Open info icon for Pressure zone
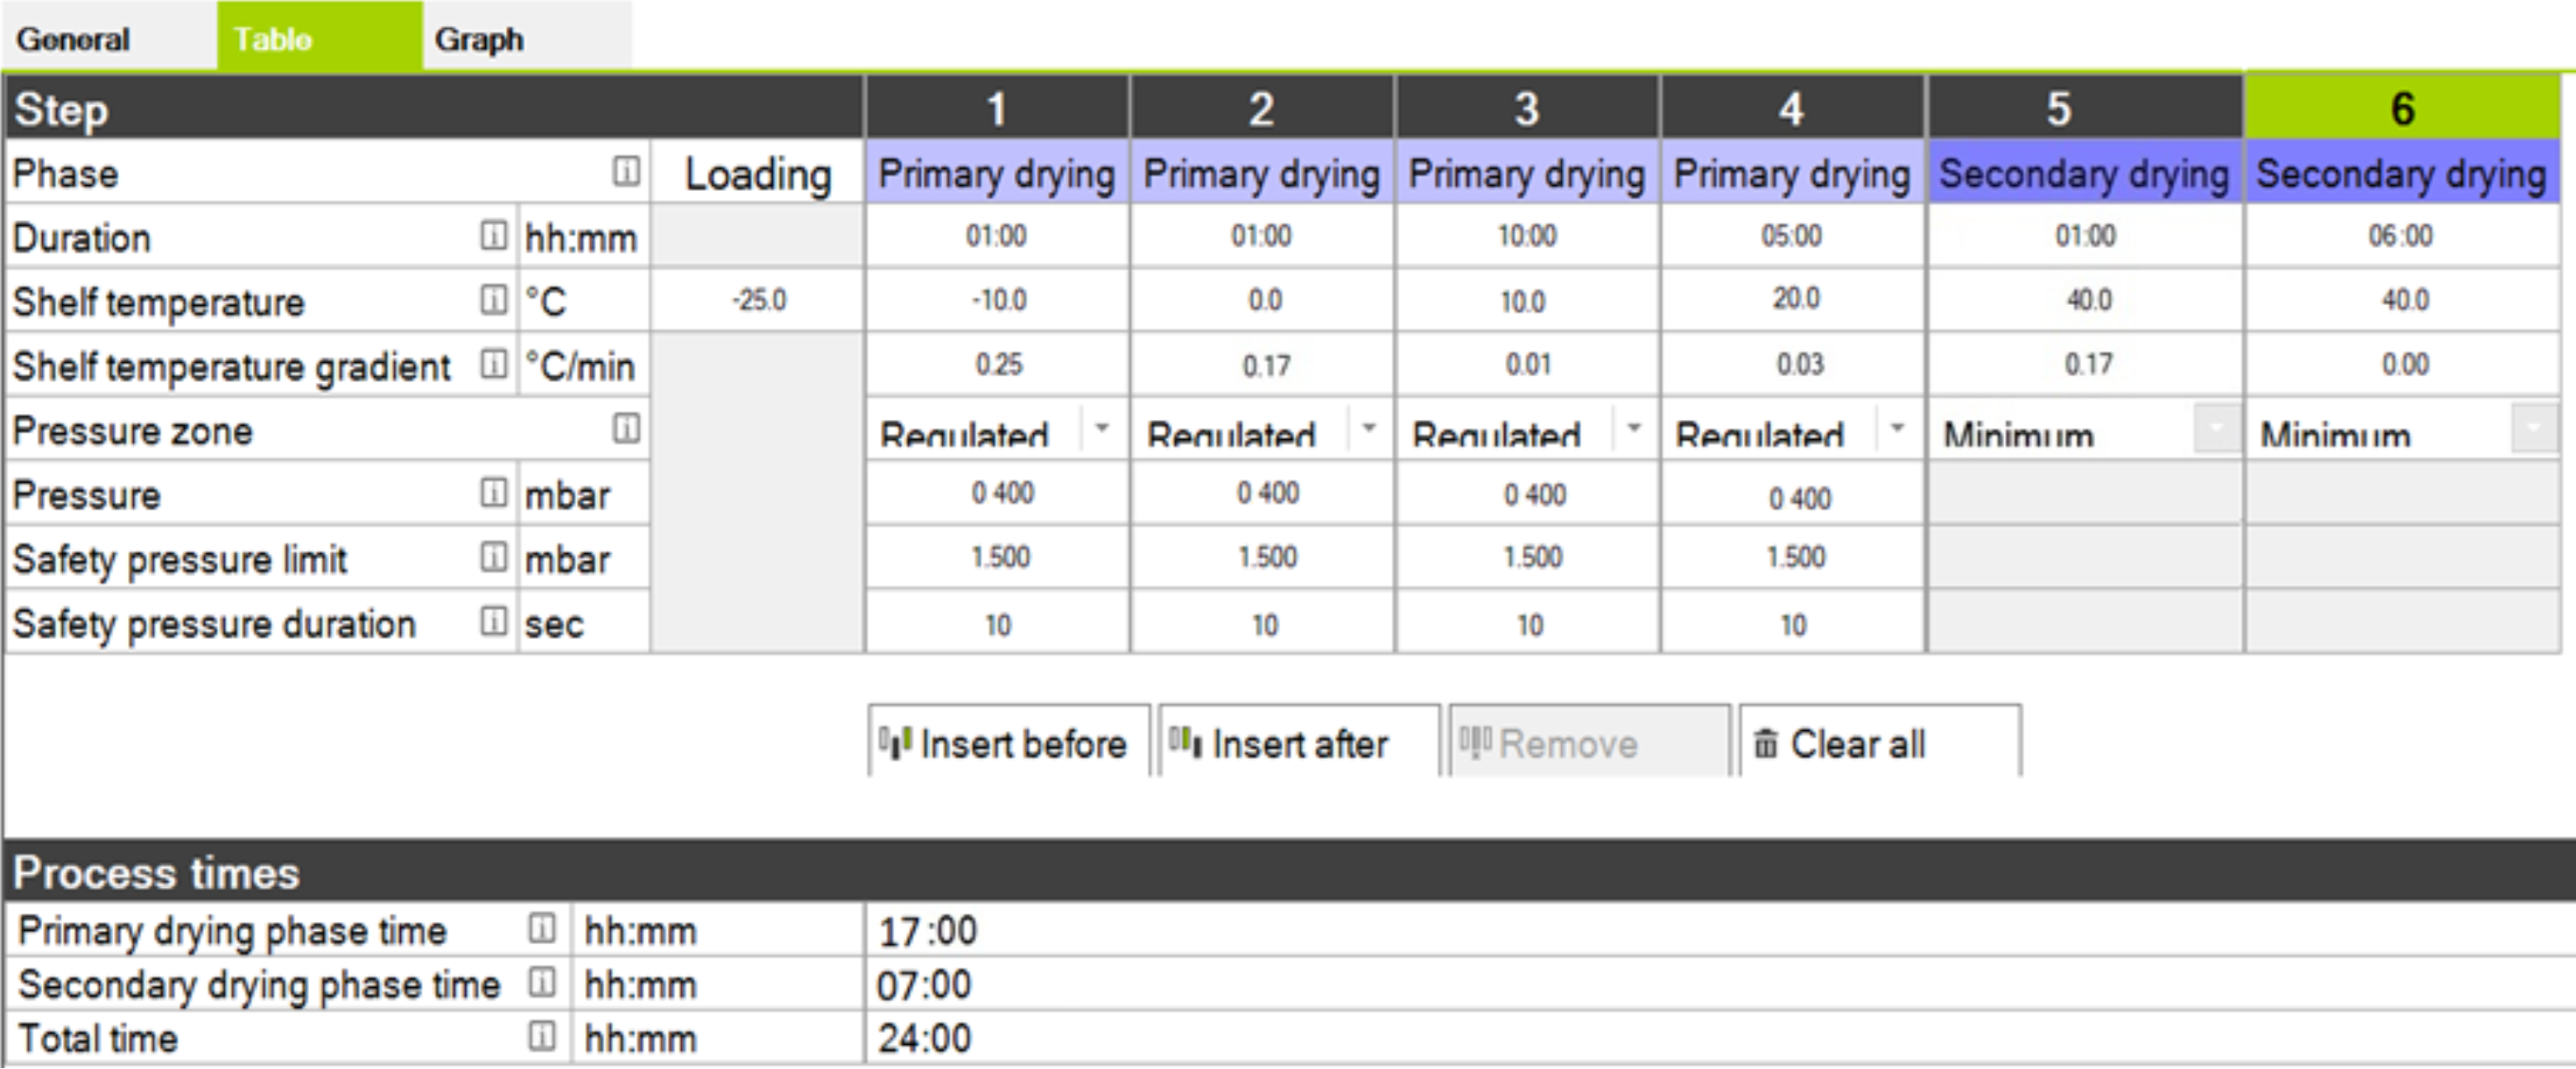 click(x=626, y=429)
